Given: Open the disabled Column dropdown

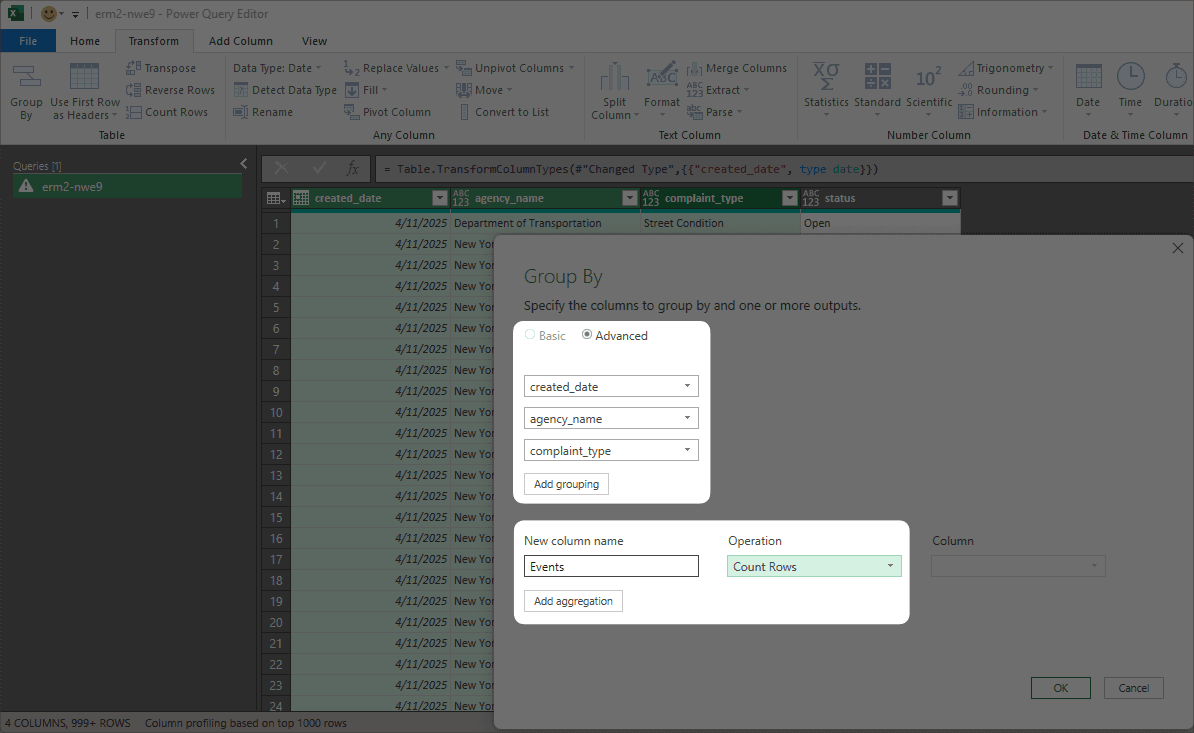Looking at the screenshot, I should click(x=1018, y=566).
